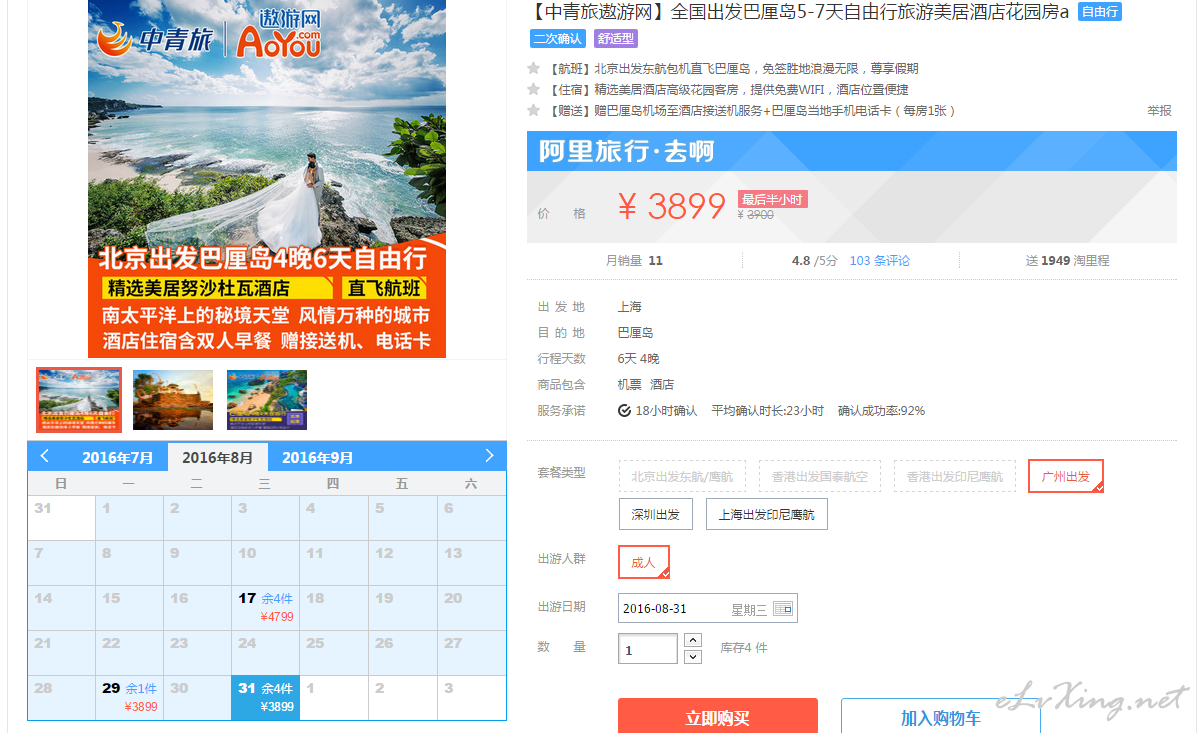Viewport: 1200px width, 733px height.
Task: Click departure value 上海
Action: [x=629, y=307]
